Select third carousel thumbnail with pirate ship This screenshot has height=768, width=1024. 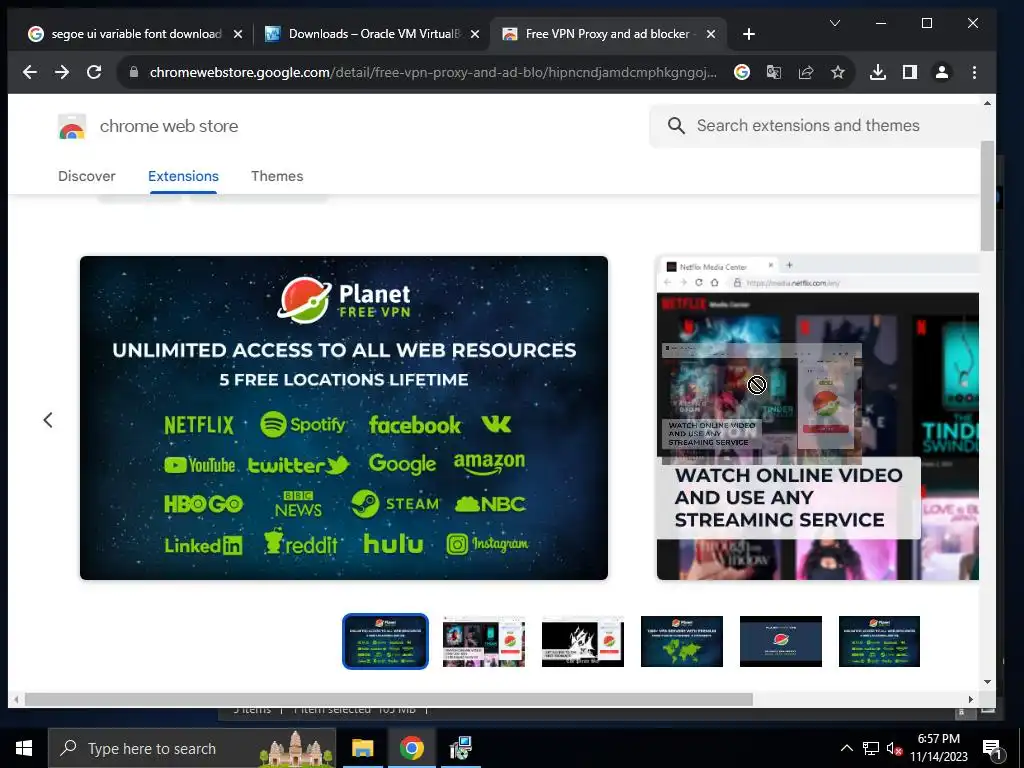click(x=583, y=641)
